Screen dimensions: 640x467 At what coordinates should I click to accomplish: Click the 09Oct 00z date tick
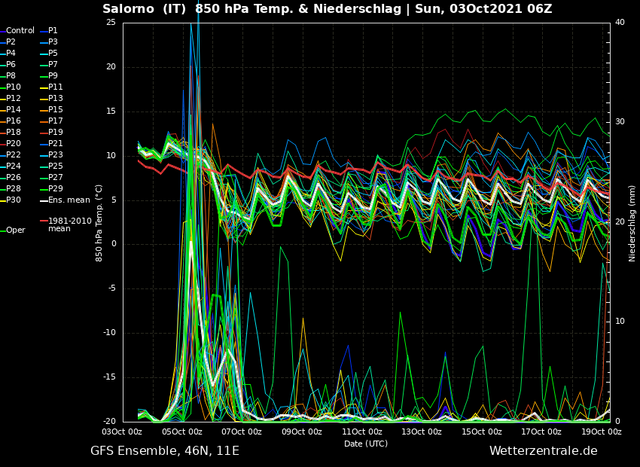pyautogui.click(x=303, y=431)
